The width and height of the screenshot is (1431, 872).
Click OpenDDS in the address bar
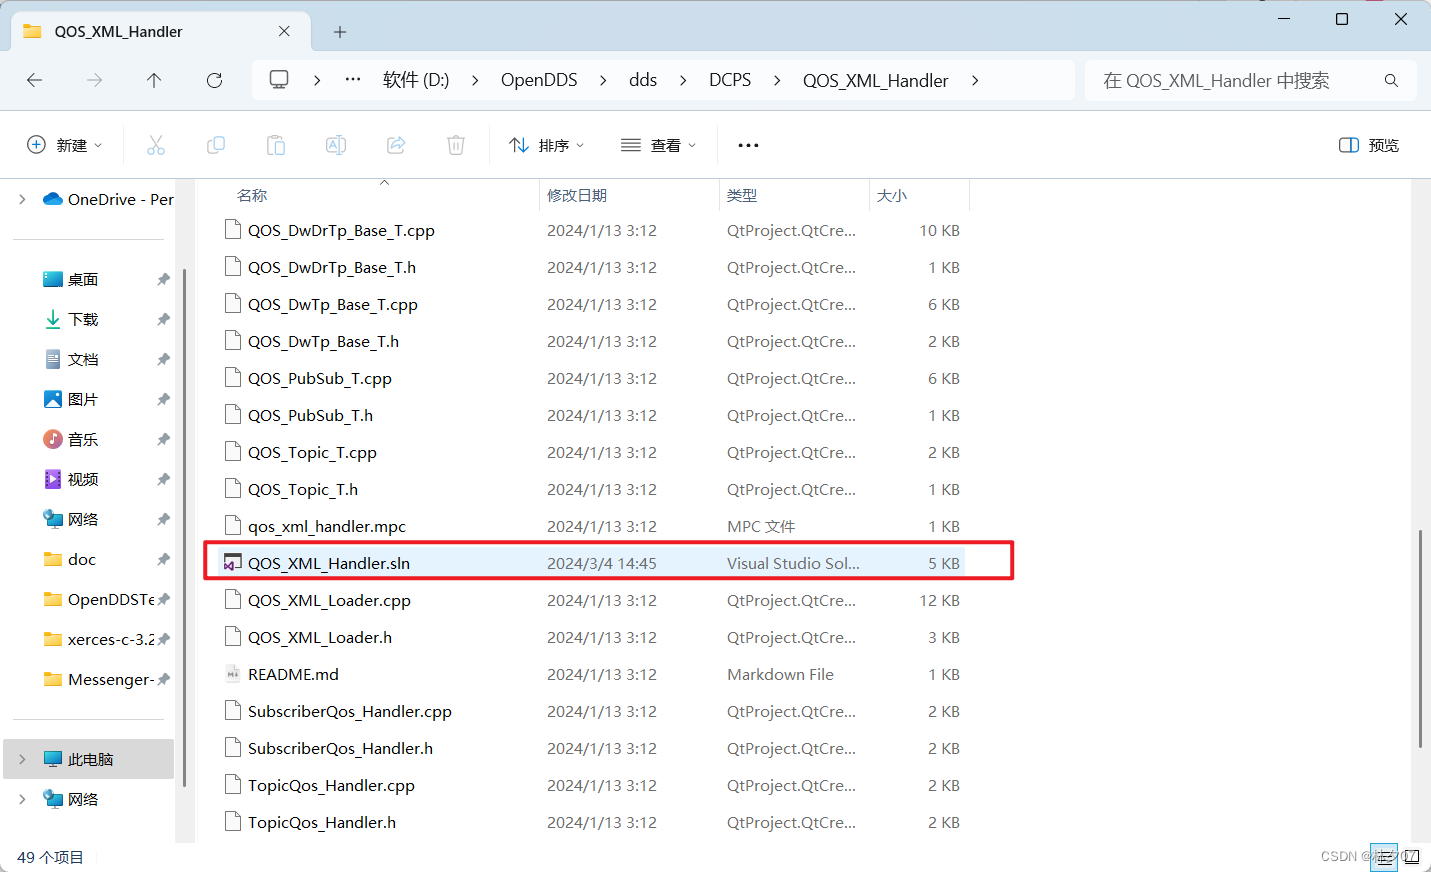click(539, 80)
